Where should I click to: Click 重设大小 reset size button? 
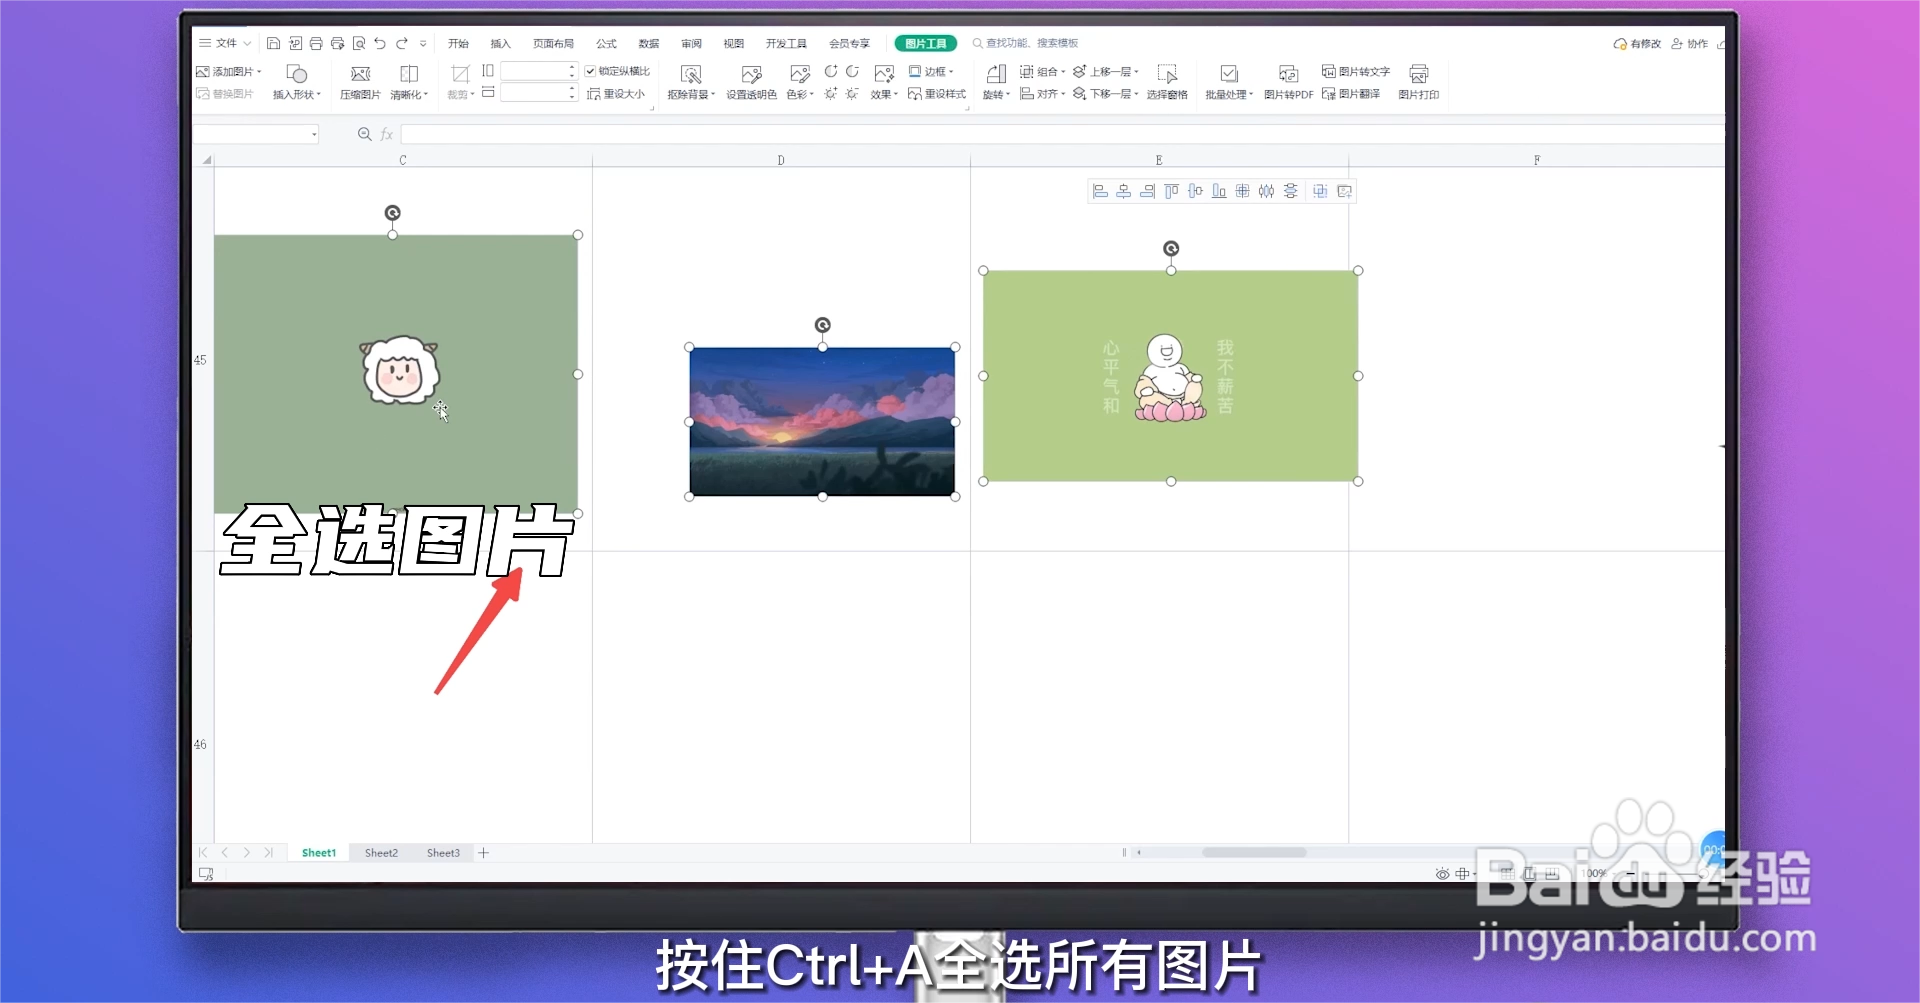pos(616,94)
